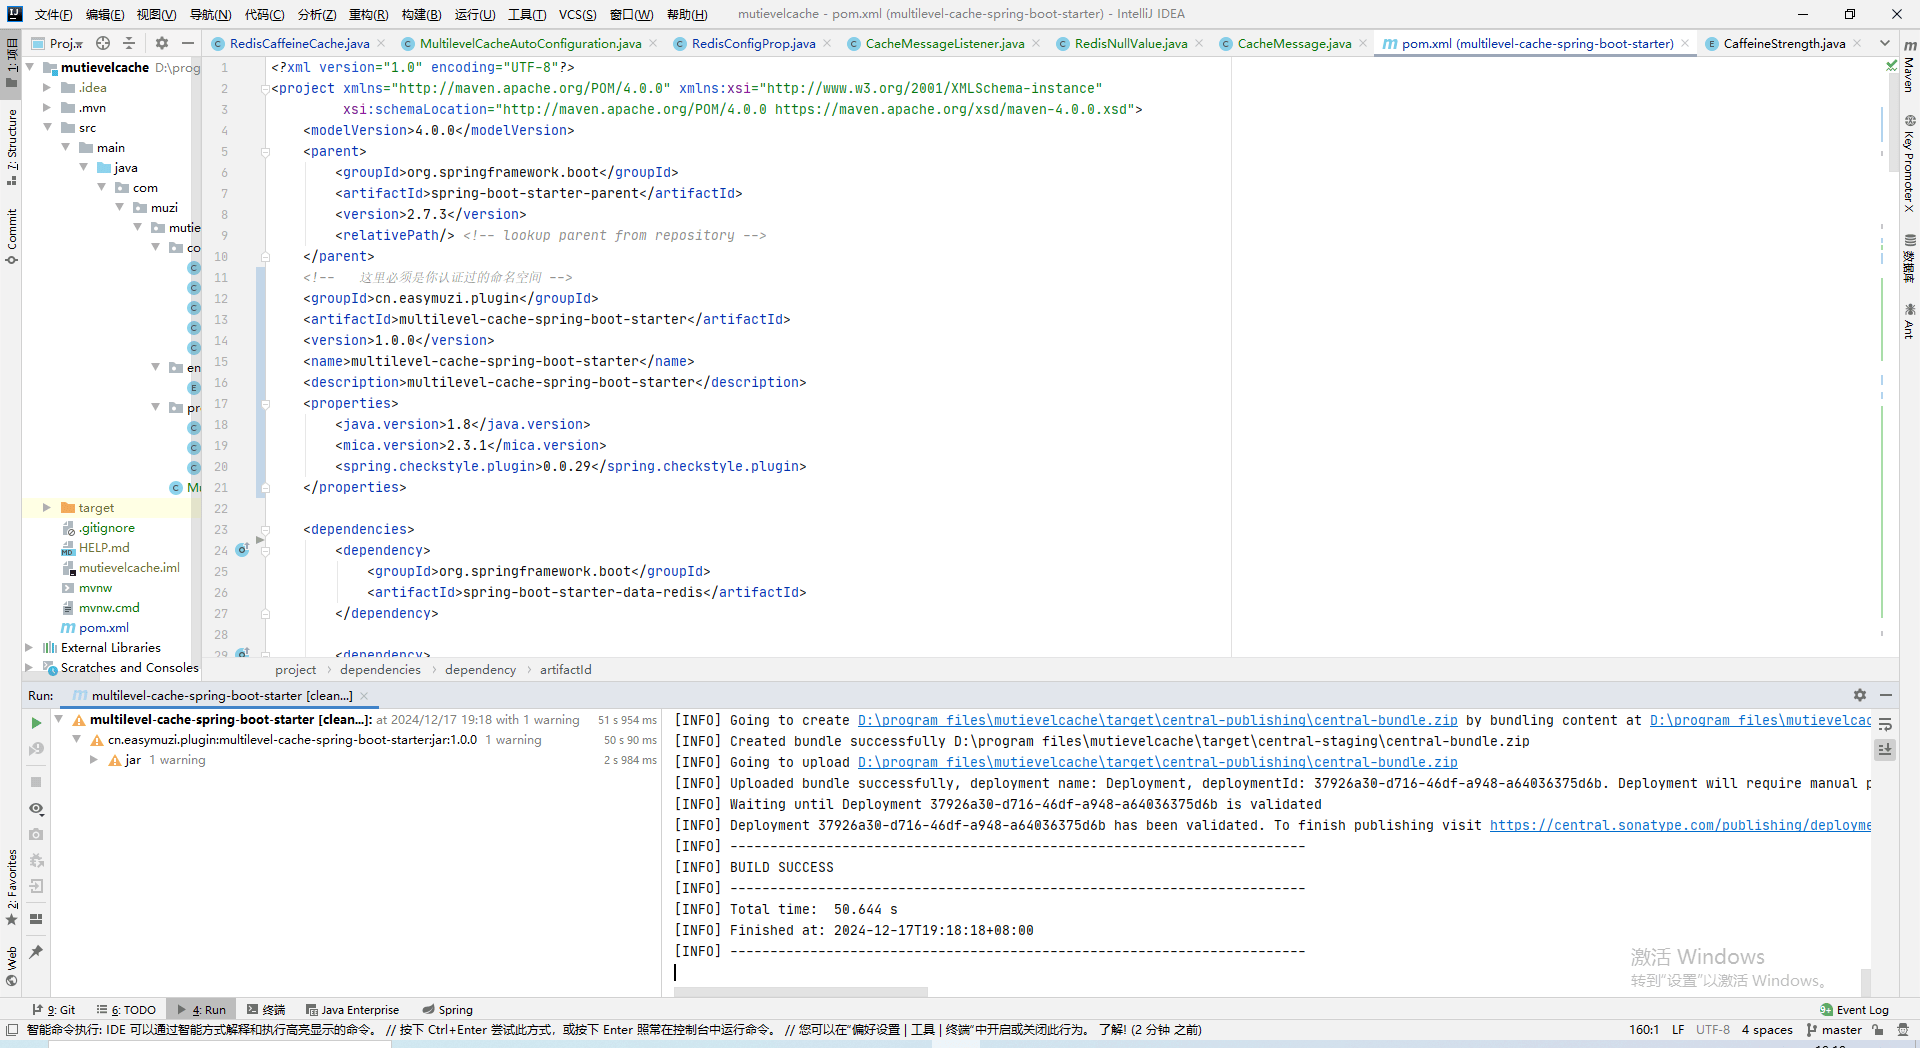This screenshot has height=1048, width=1920.
Task: Select pom.xml file in project tree
Action: click(x=104, y=628)
